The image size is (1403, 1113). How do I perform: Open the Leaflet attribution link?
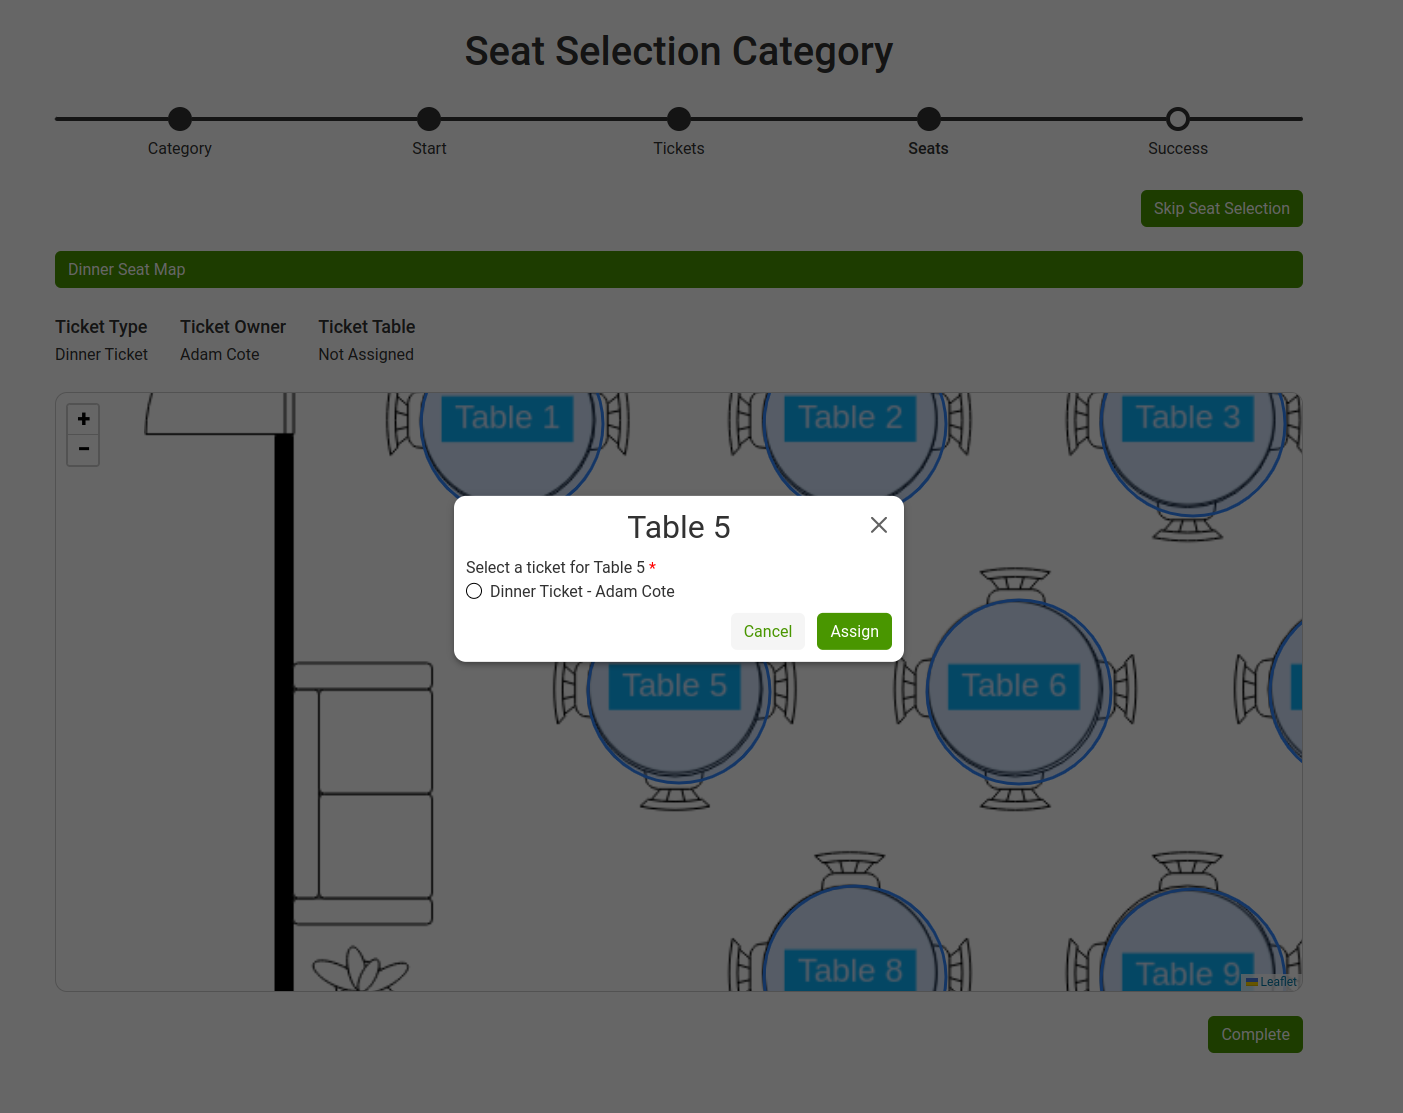click(x=1277, y=982)
